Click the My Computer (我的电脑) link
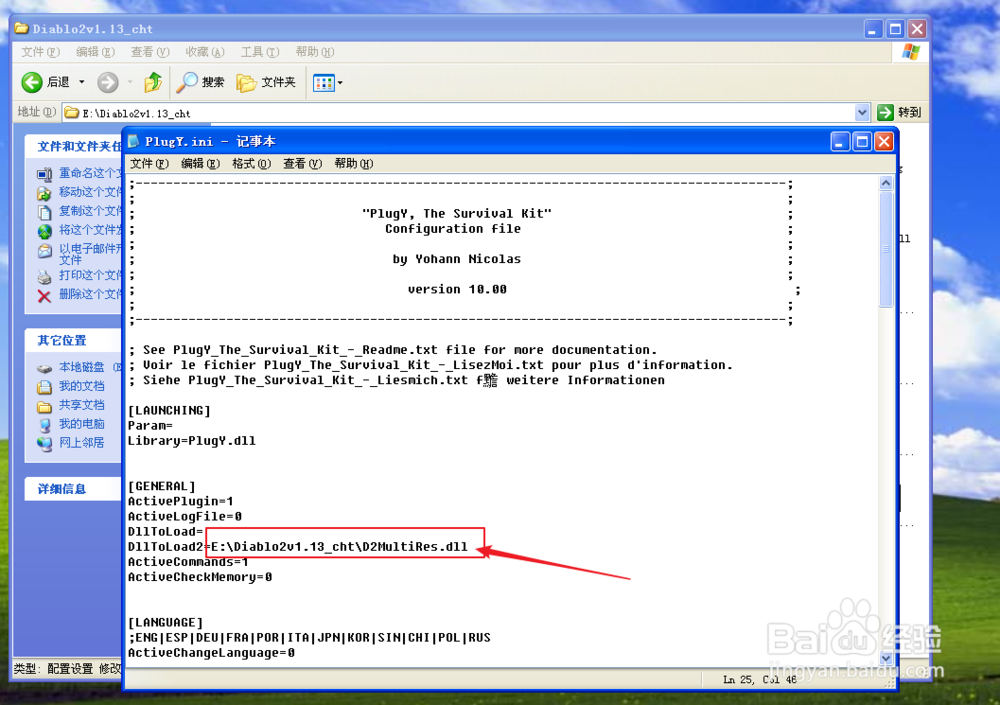Image resolution: width=1000 pixels, height=705 pixels. [82, 424]
